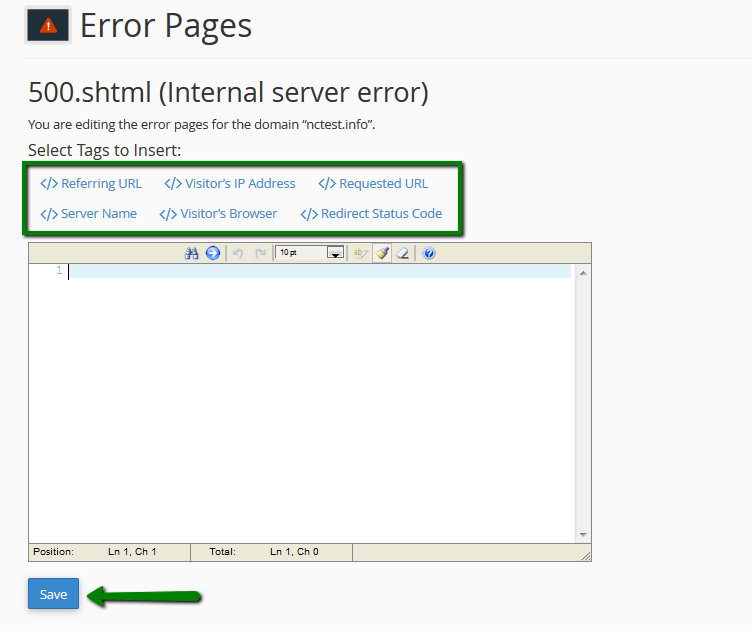Click the eraser reset highlight icon
Viewport: 752px width, 631px height.
click(402, 254)
